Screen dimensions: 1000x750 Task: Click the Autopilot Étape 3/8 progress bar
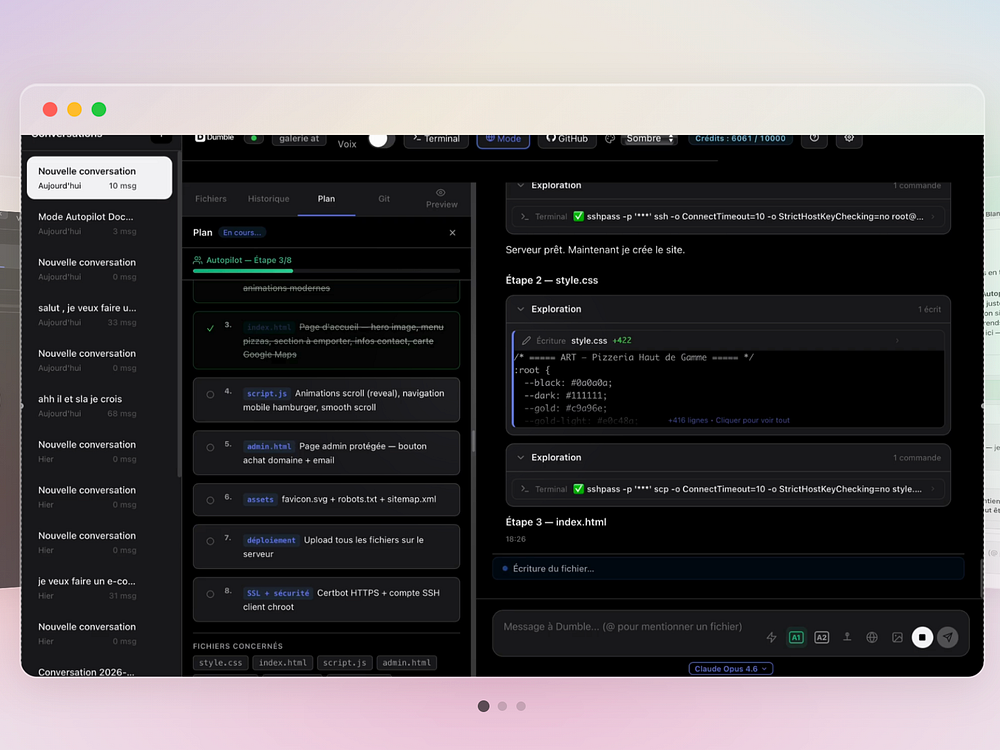(x=326, y=271)
